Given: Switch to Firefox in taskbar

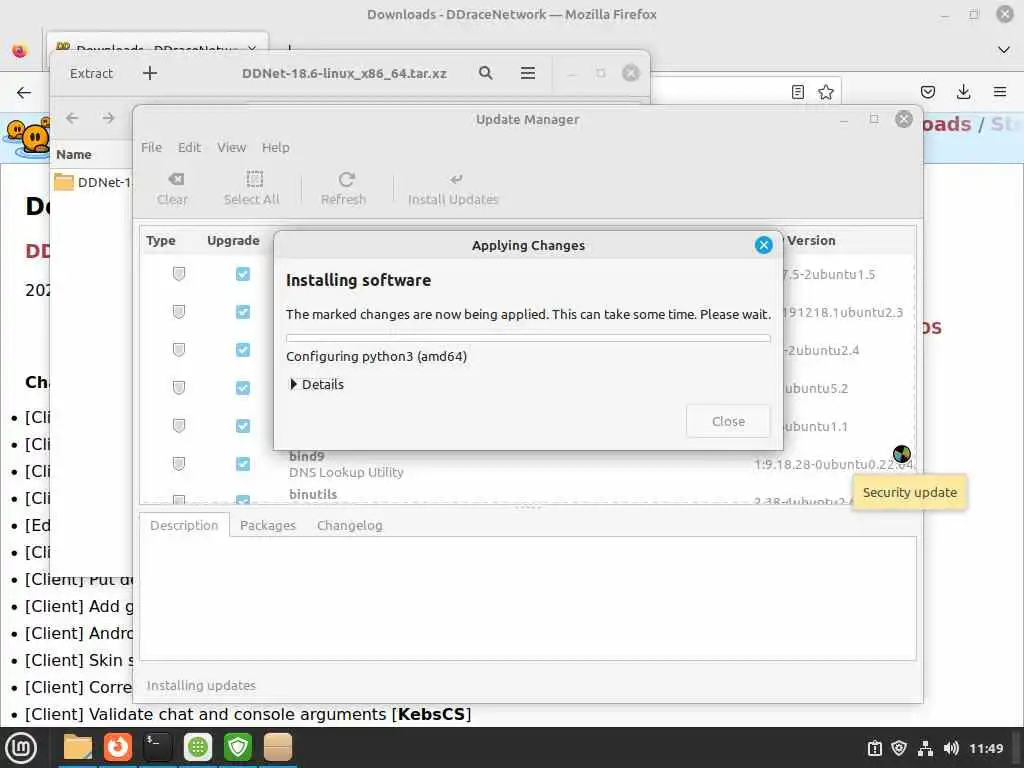Looking at the screenshot, I should pos(118,747).
